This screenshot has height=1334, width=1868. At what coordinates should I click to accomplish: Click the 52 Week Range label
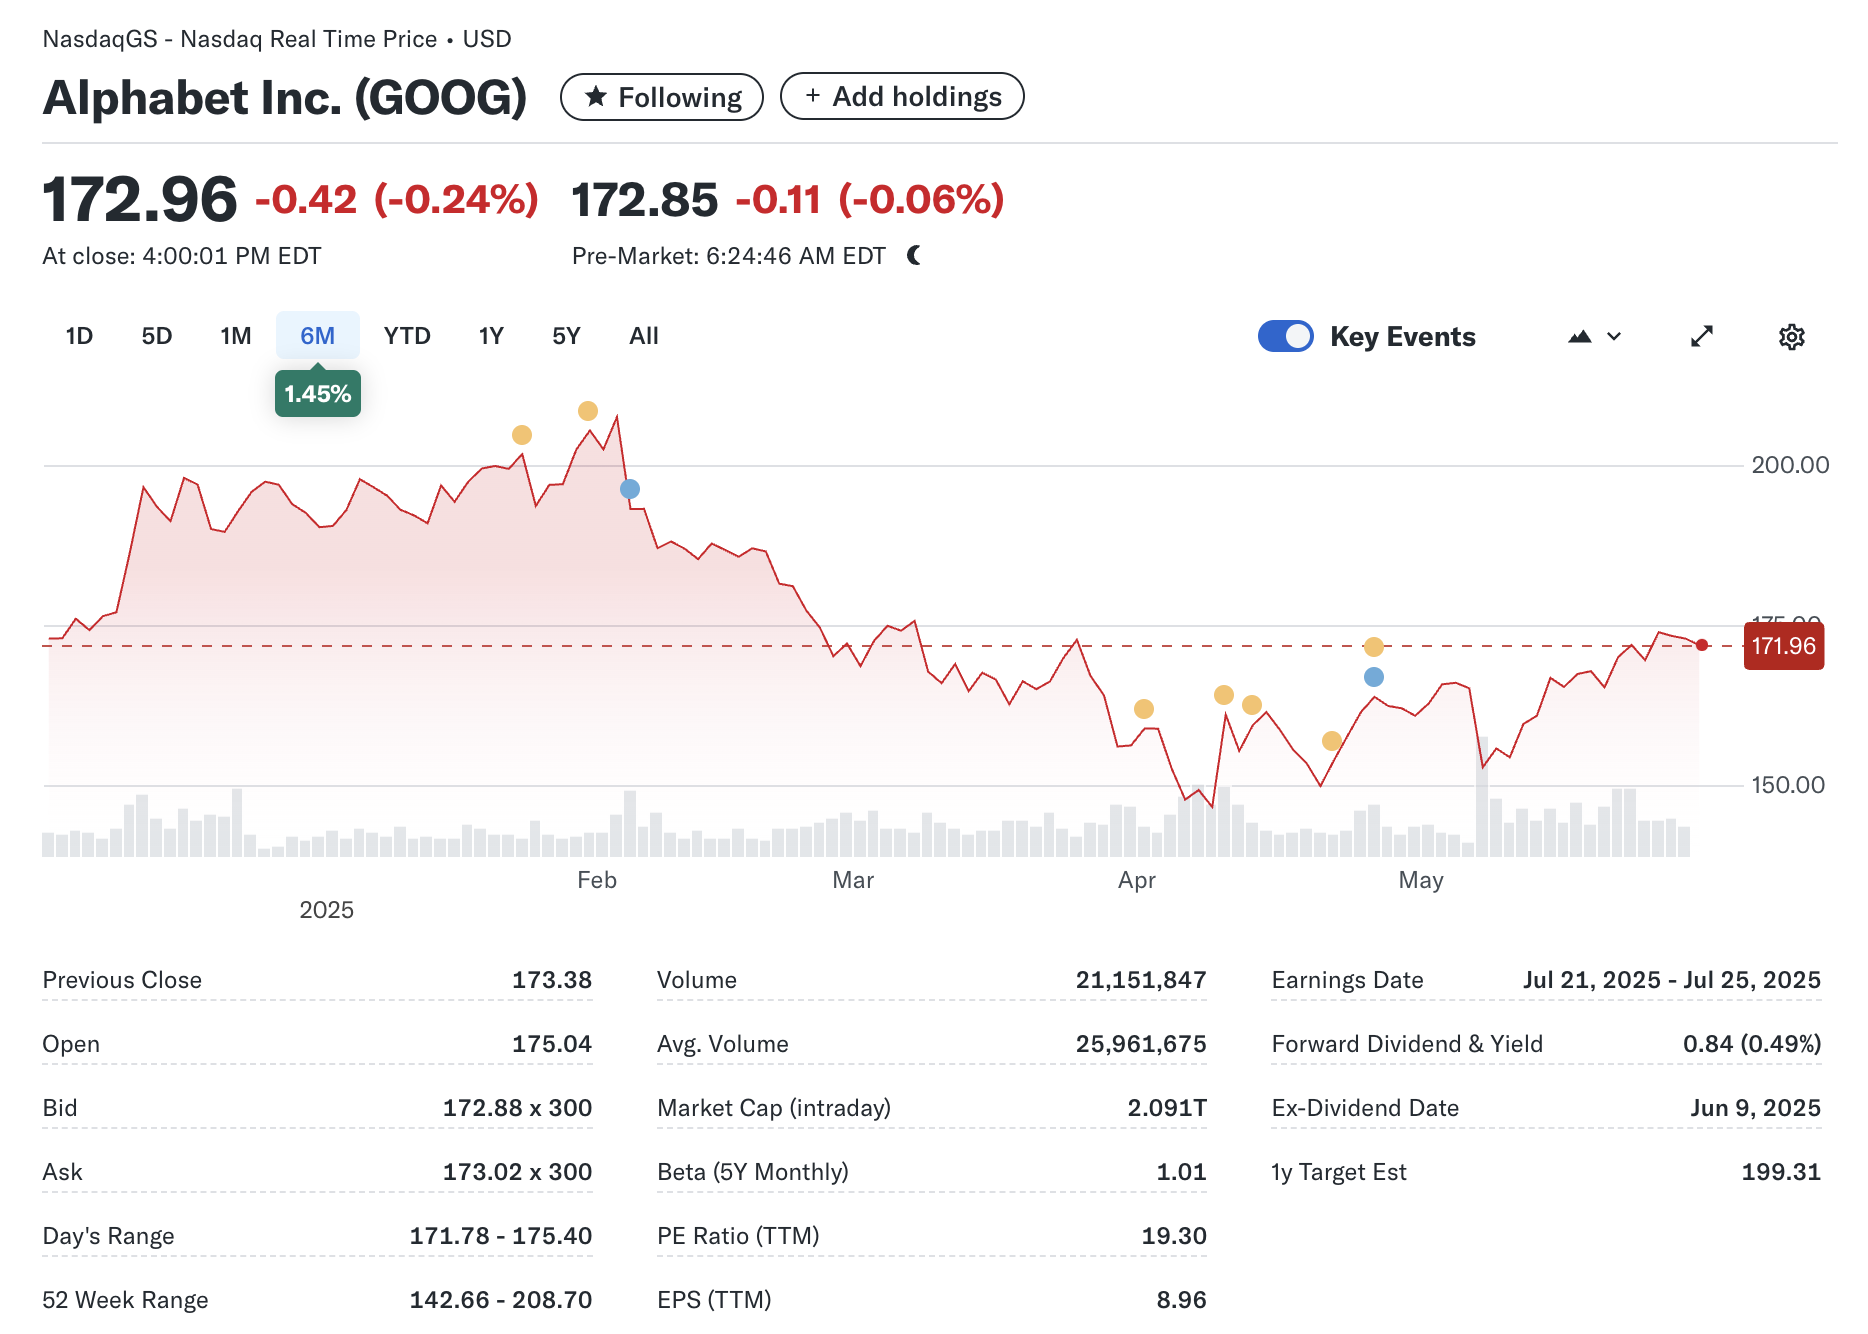coord(125,1300)
